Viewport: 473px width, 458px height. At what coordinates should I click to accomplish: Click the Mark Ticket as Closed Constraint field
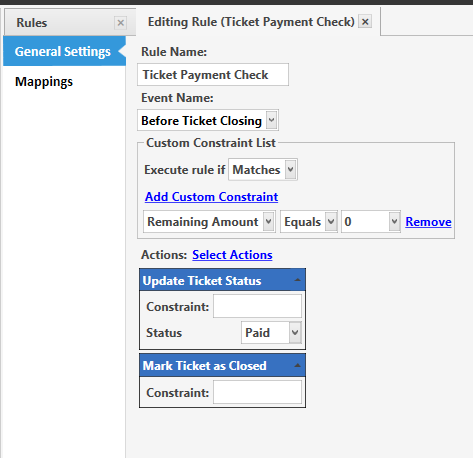pyautogui.click(x=257, y=392)
